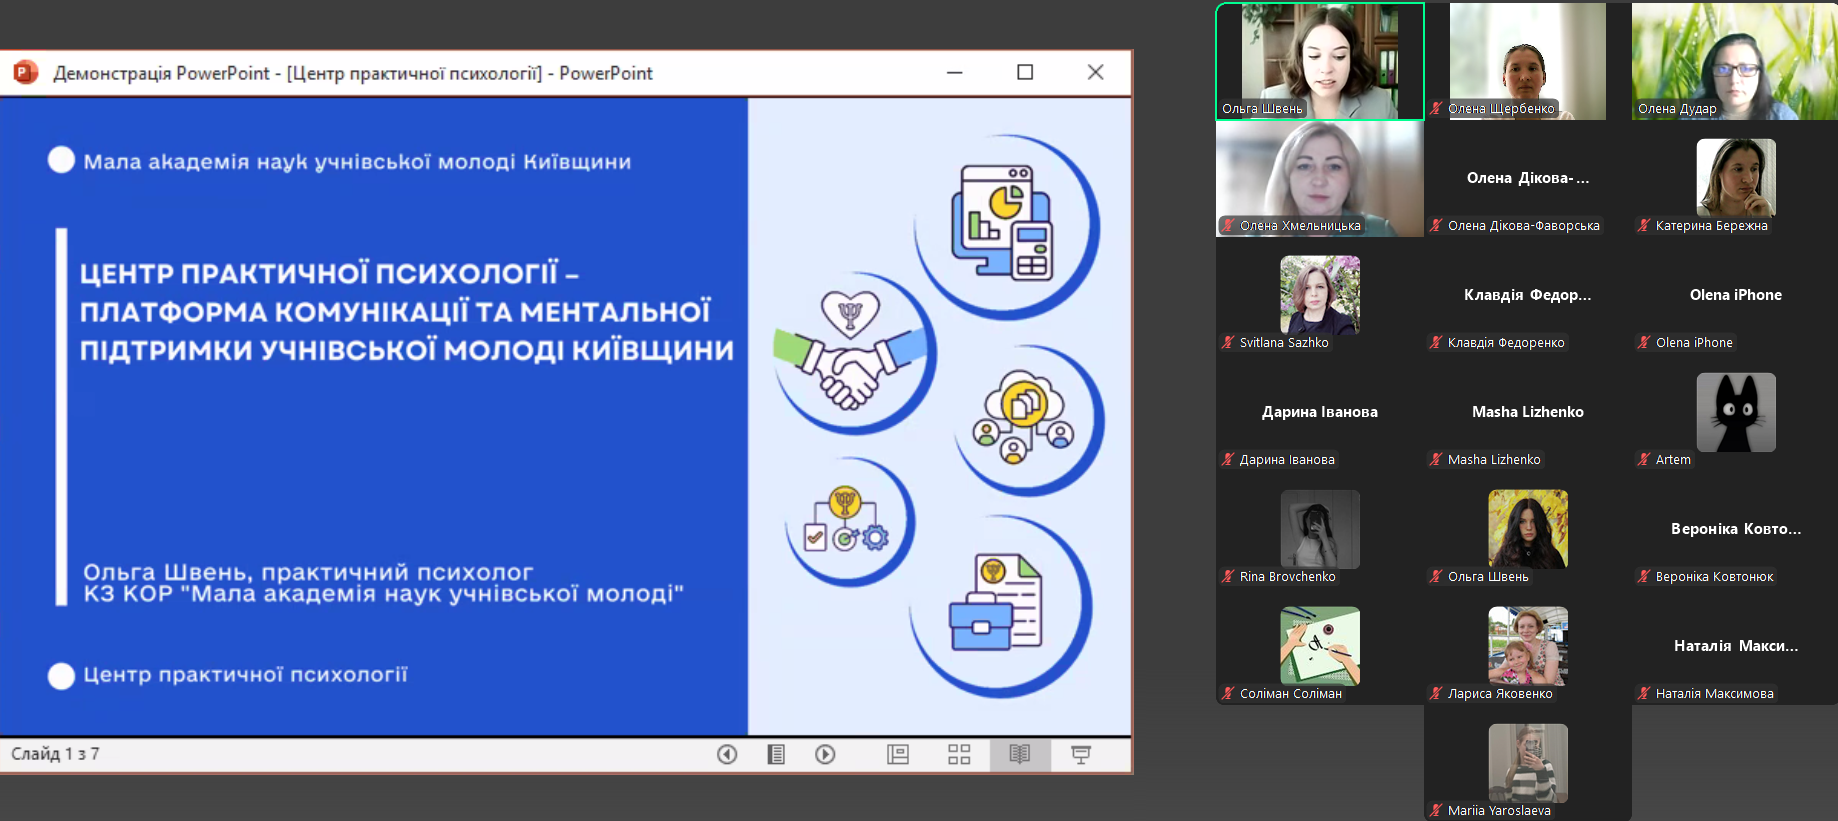
Task: Switch to Normal view in the status bar
Action: click(898, 754)
